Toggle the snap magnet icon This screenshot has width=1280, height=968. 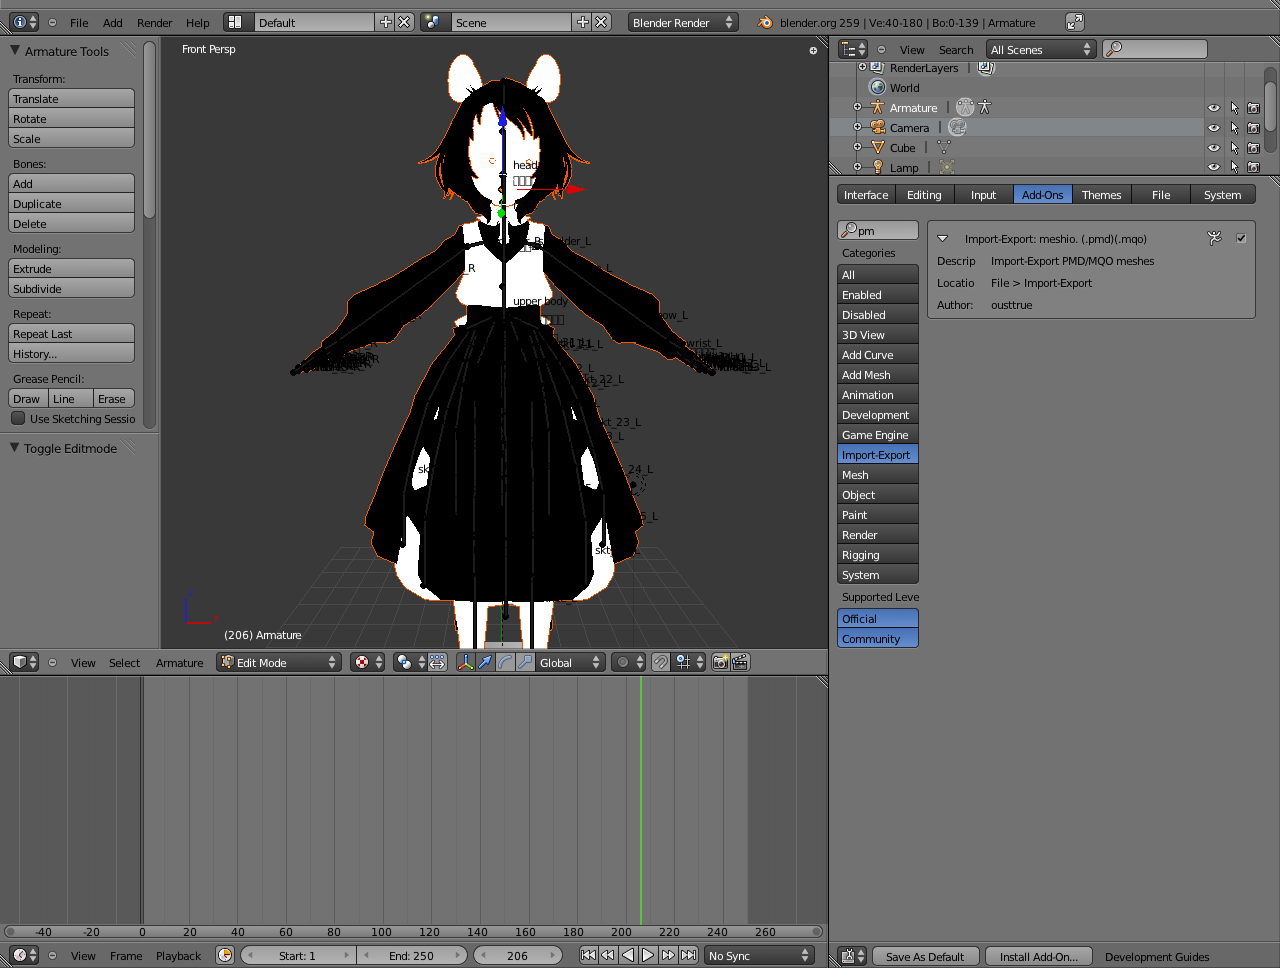tap(661, 662)
